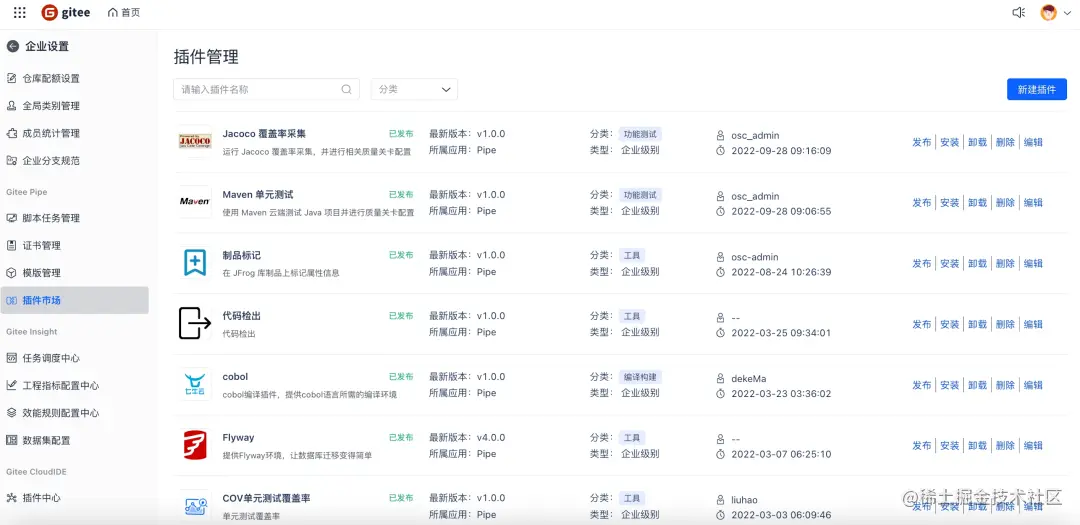Click the Maven plugin logo

[195, 202]
